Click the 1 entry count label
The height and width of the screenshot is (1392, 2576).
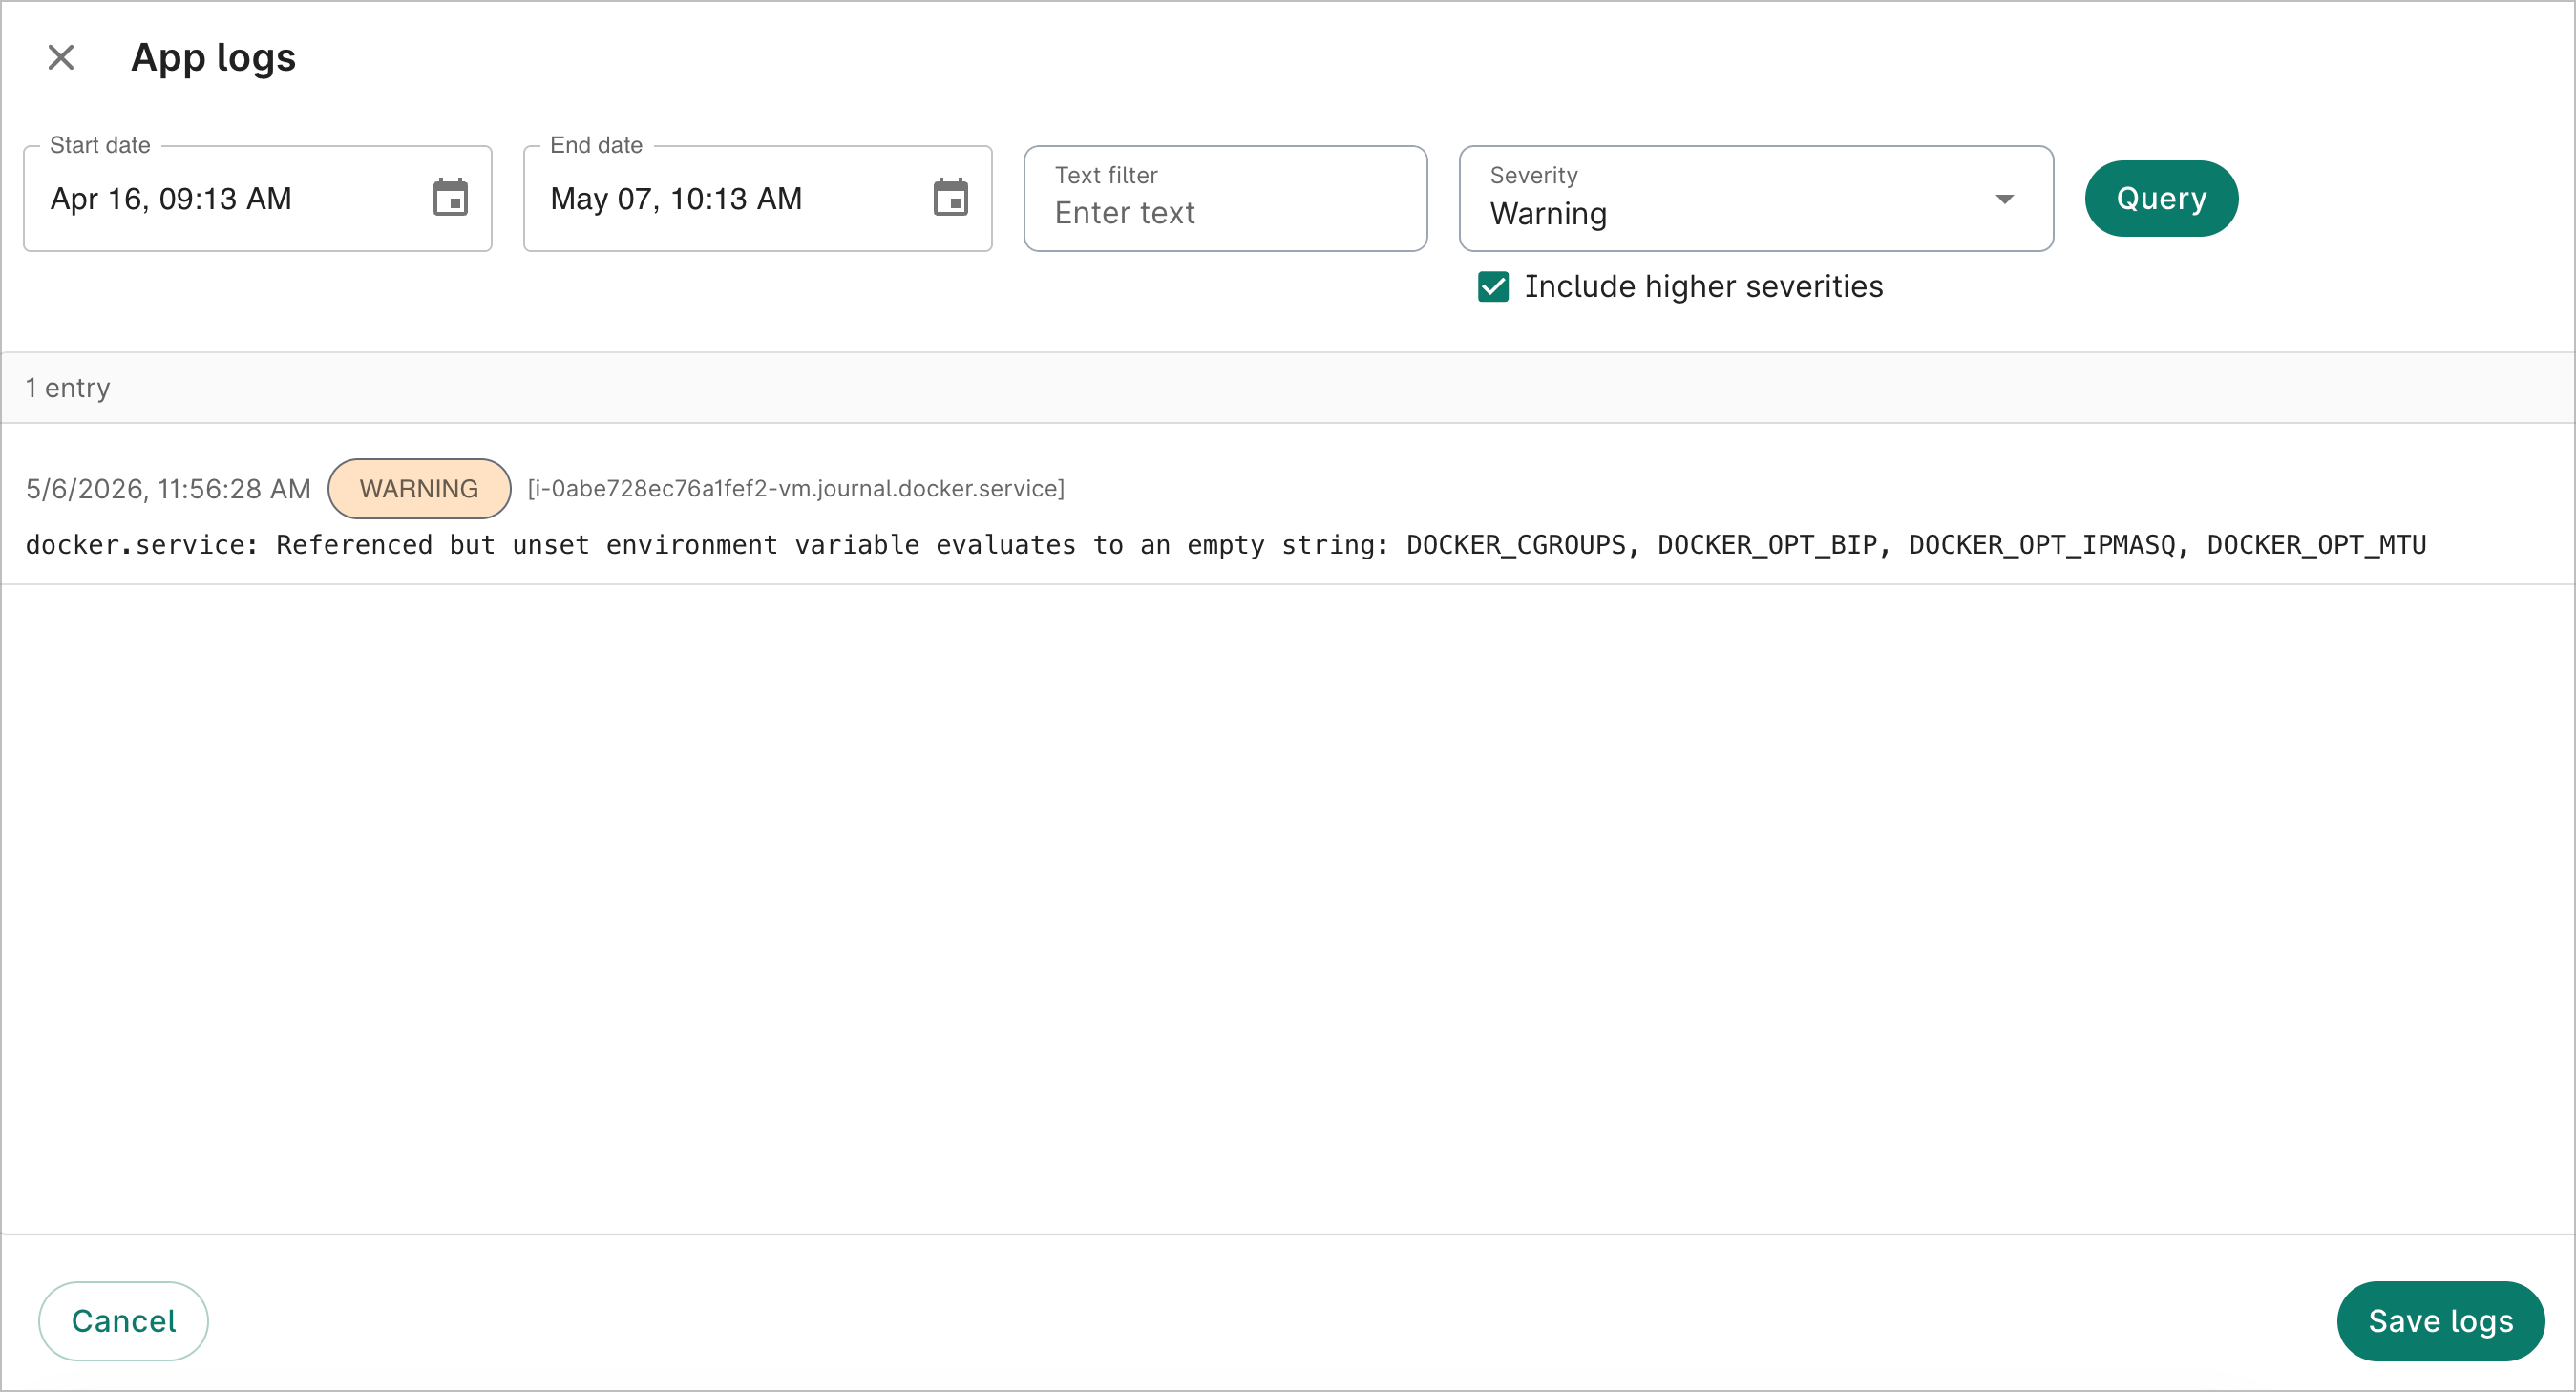(x=67, y=388)
